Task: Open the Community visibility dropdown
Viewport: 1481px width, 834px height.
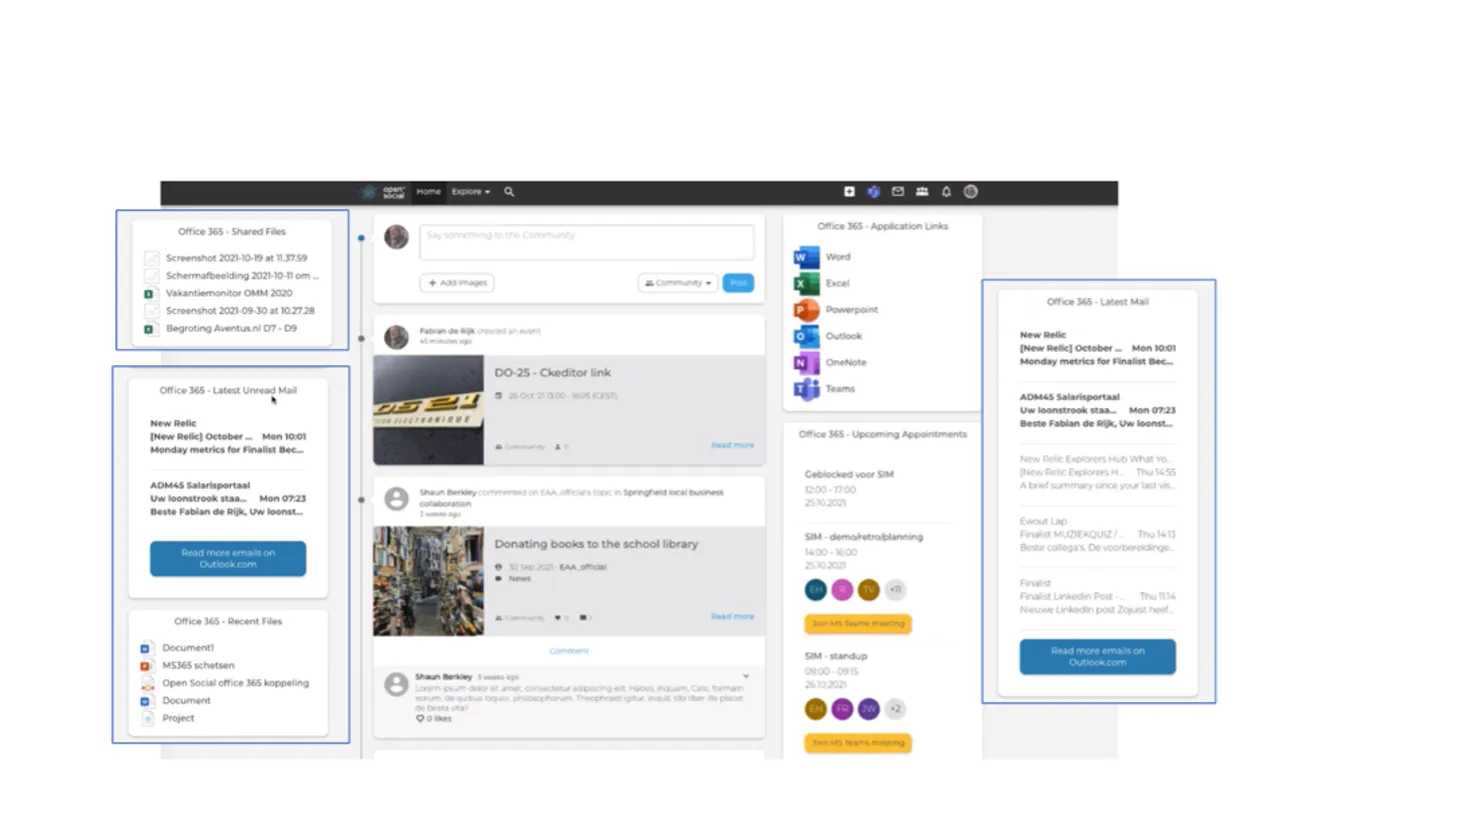Action: [678, 283]
